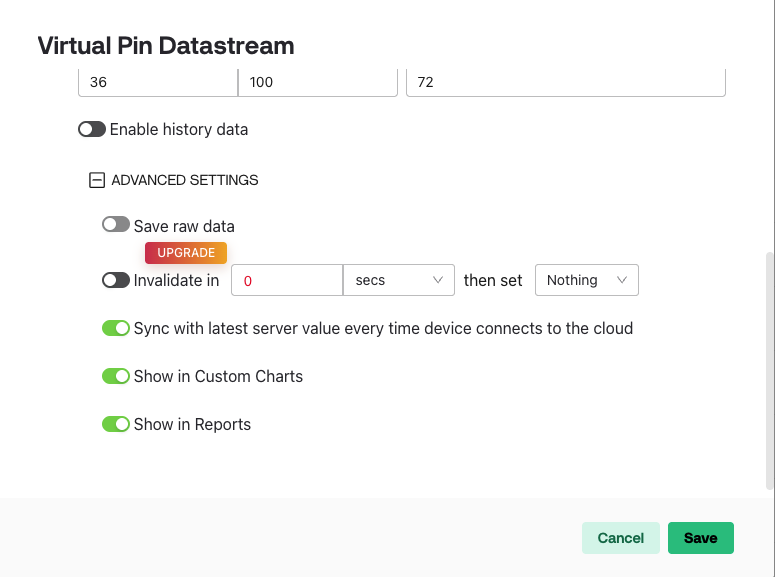Focus the field showing value 100
The width and height of the screenshot is (775, 577).
click(317, 82)
